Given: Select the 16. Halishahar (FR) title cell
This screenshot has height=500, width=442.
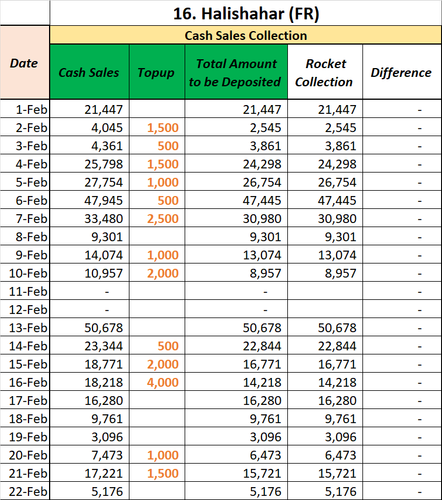Looking at the screenshot, I should 246,13.
